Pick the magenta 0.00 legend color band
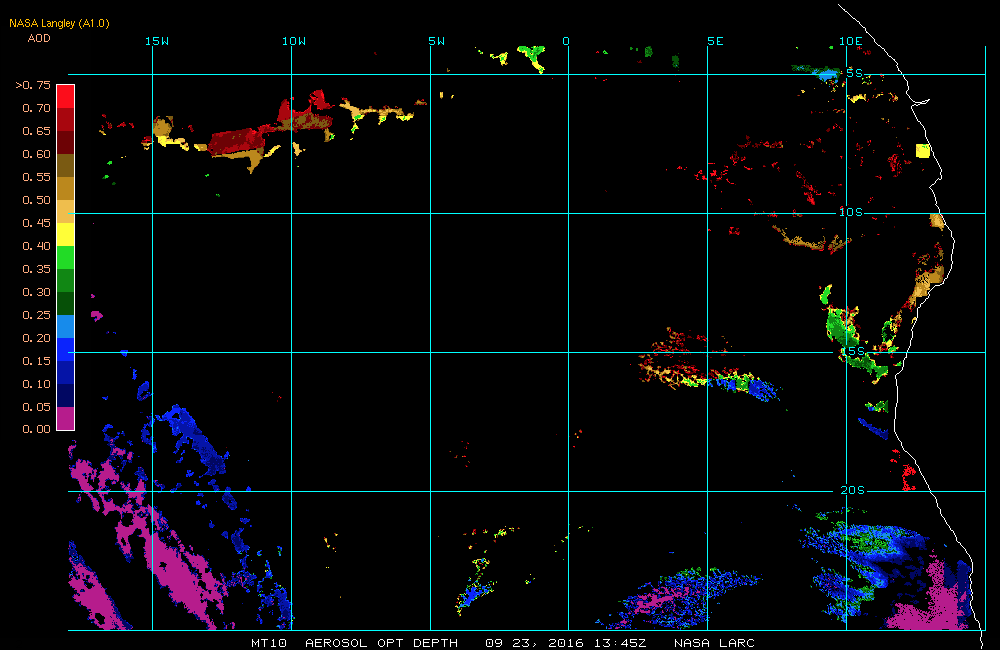The width and height of the screenshot is (1000, 650). 66,418
